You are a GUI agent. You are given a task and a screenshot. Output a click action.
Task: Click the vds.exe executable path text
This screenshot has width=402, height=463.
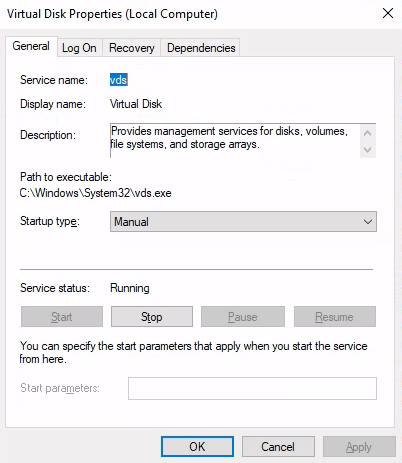click(95, 193)
